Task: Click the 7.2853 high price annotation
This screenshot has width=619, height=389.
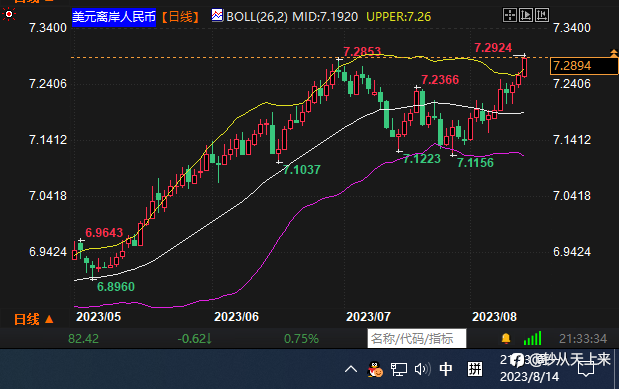Action: coord(362,51)
